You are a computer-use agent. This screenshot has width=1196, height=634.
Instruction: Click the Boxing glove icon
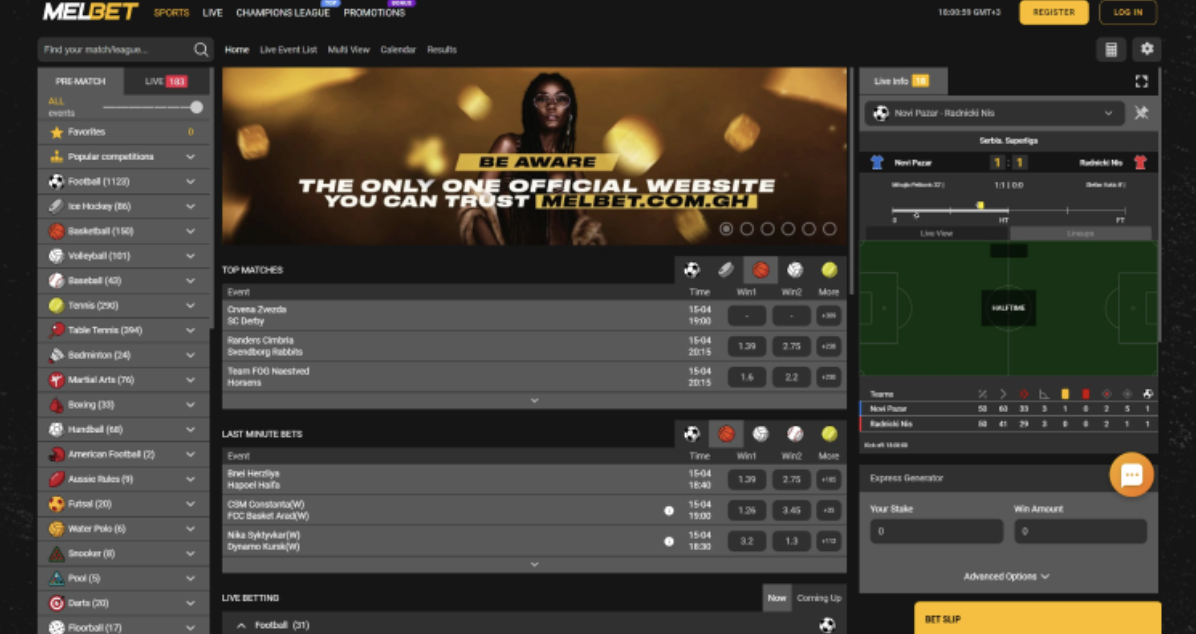(56, 404)
